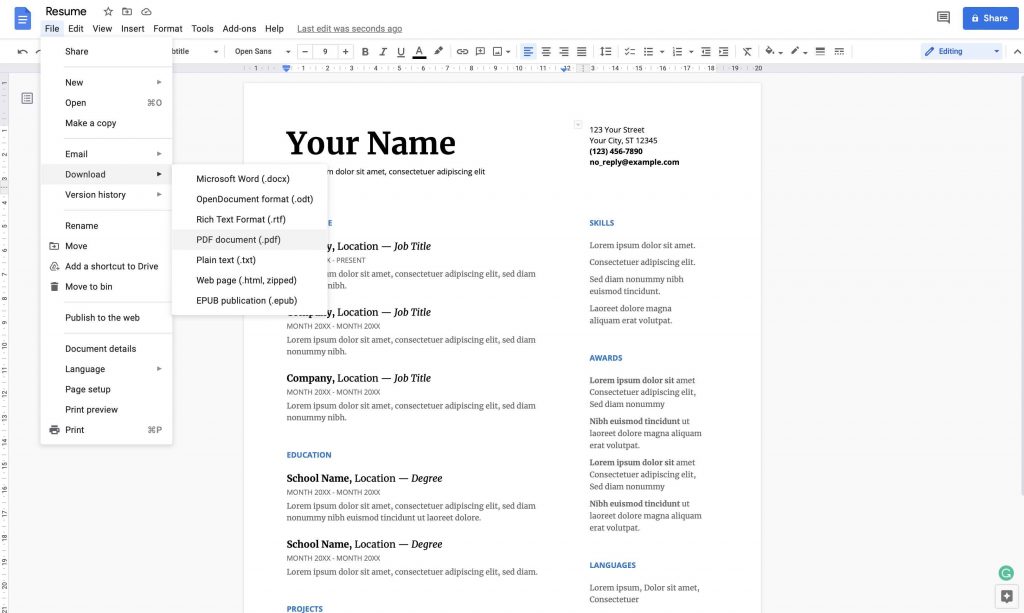Image resolution: width=1024 pixels, height=613 pixels.
Task: Open the Open Sans font dropdown
Action: pyautogui.click(x=262, y=51)
